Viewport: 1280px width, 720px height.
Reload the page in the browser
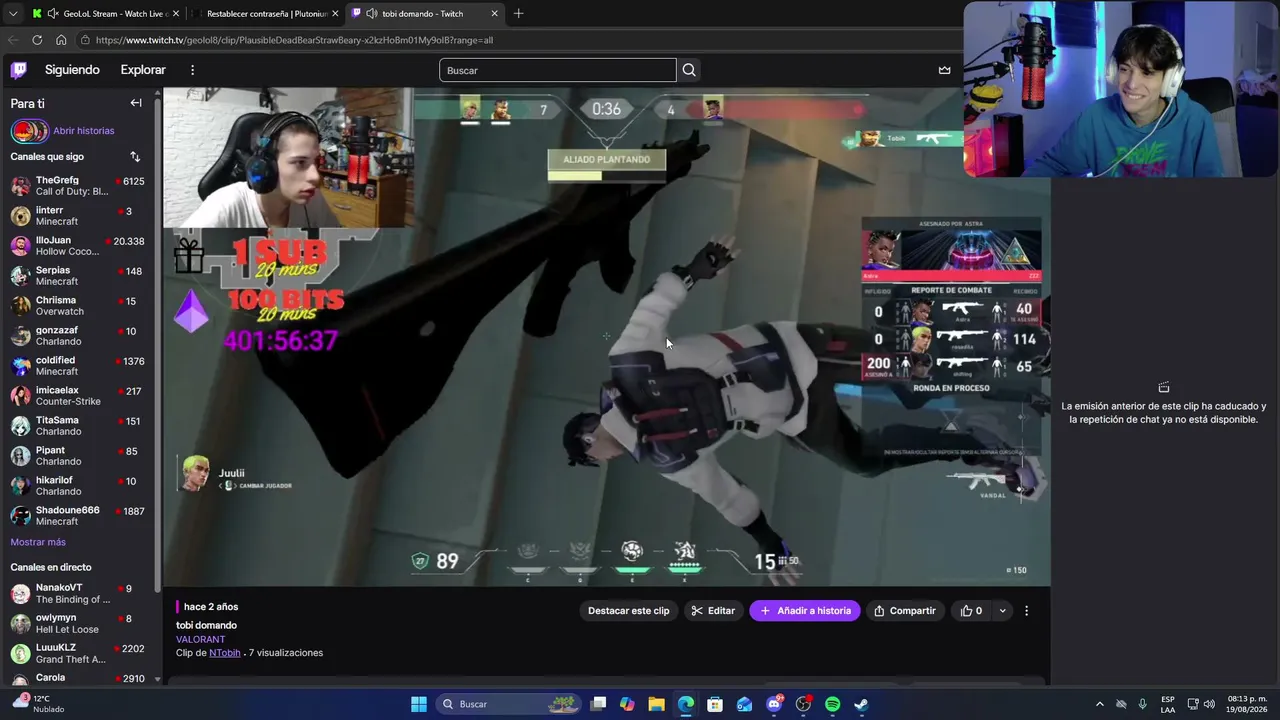pyautogui.click(x=37, y=40)
